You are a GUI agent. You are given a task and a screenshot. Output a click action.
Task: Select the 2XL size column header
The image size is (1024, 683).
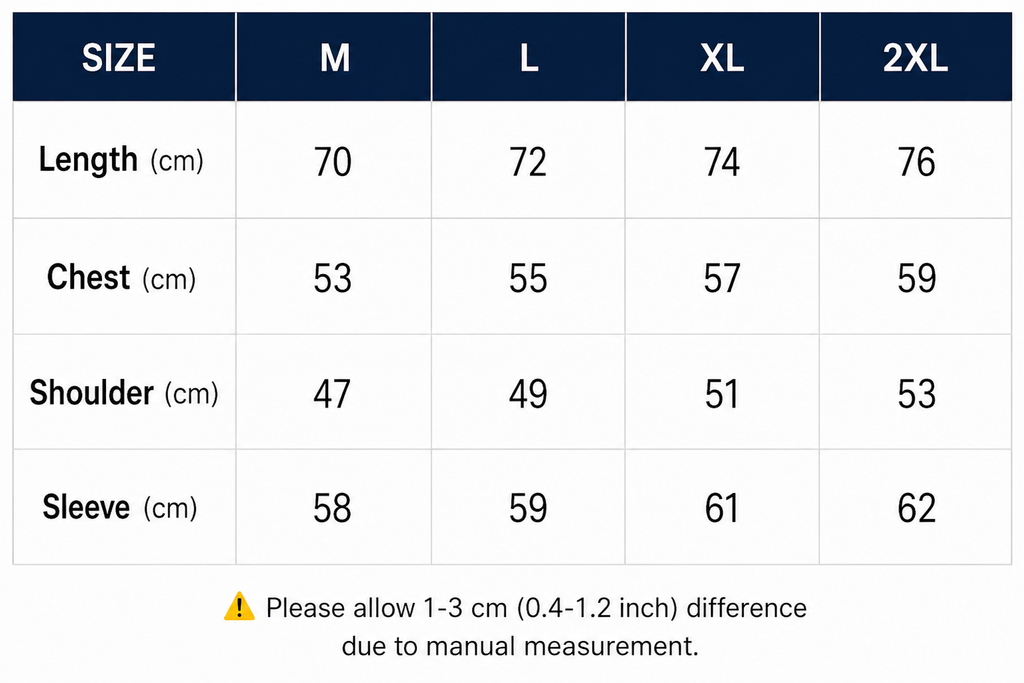(916, 57)
